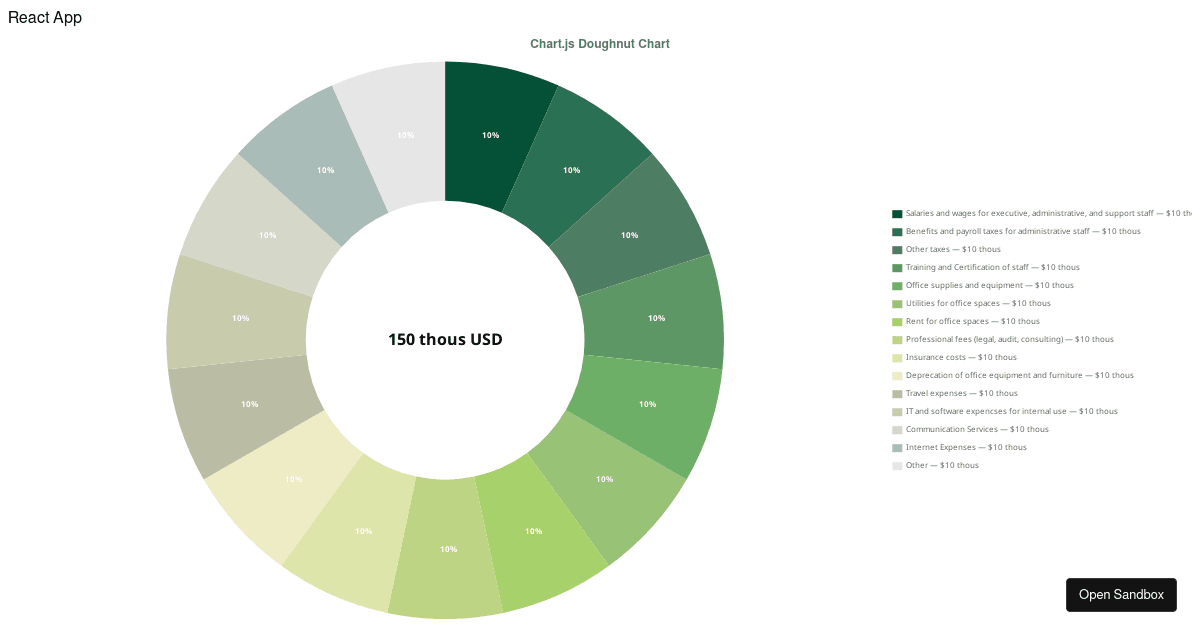This screenshot has width=1200, height=630.
Task: Click the 150 thous USD center label
Action: 446,339
